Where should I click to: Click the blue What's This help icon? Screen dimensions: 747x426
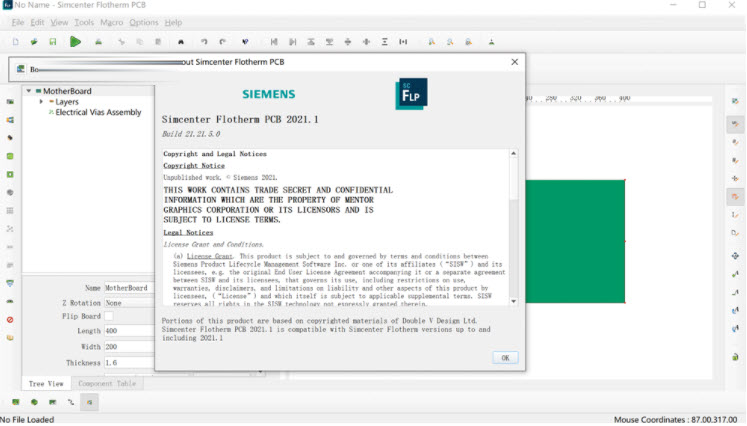pyautogui.click(x=245, y=42)
